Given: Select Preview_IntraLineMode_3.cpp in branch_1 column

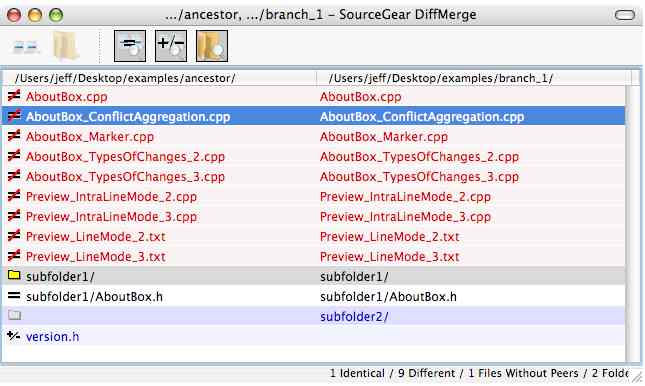Looking at the screenshot, I should 406,216.
